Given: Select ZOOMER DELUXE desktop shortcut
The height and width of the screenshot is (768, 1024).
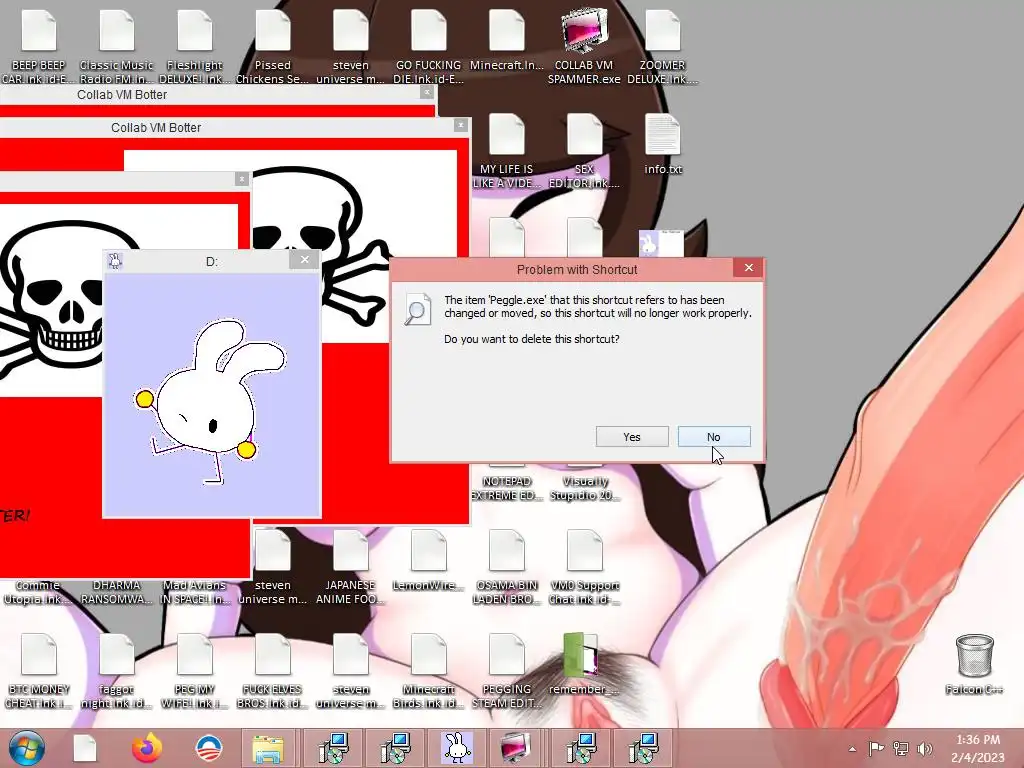Looking at the screenshot, I should click(x=662, y=46).
